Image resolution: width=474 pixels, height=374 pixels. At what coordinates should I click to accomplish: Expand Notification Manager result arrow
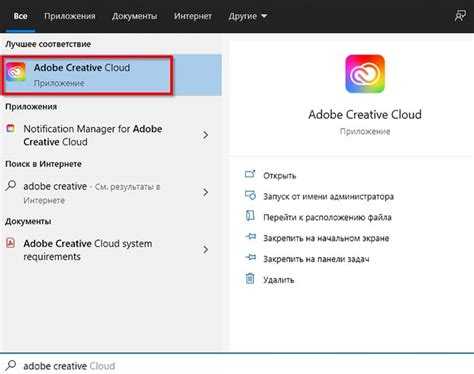point(205,135)
